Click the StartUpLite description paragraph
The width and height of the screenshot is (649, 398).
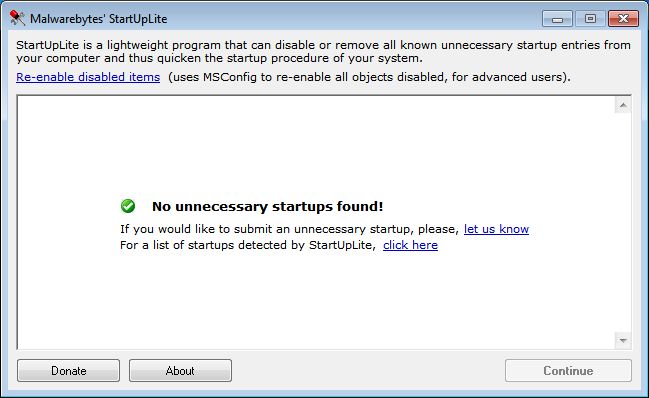point(323,51)
